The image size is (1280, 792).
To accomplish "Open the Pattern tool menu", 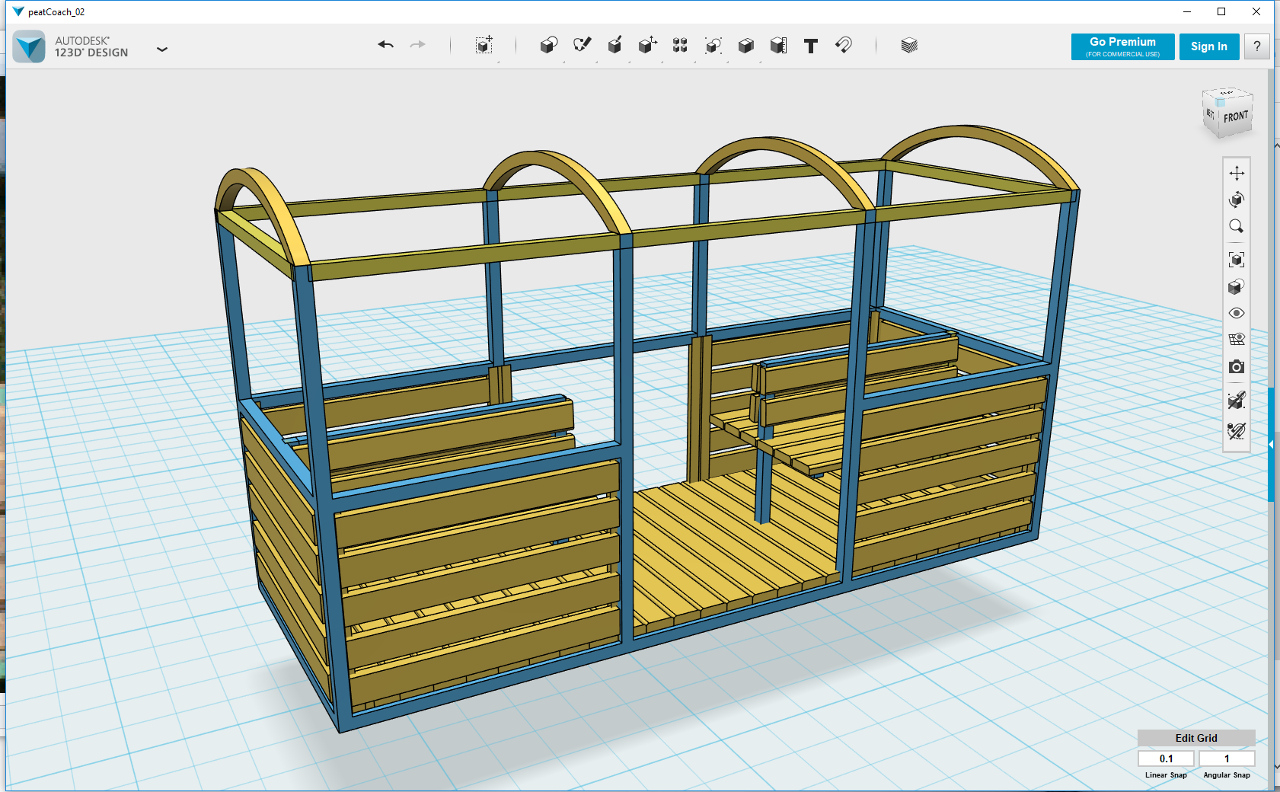I will [680, 45].
